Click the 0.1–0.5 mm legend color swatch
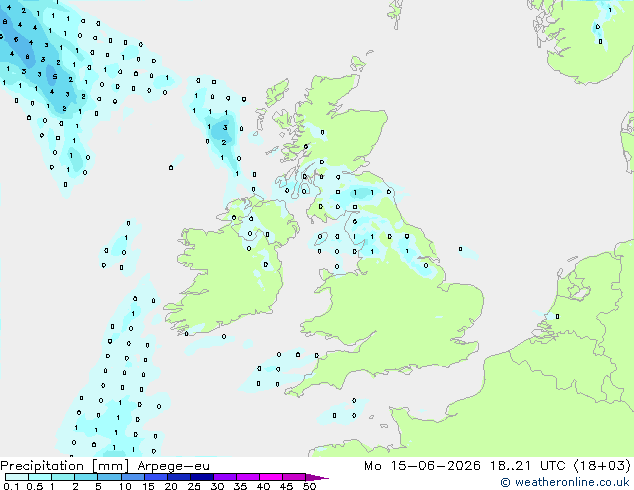 pyautogui.click(x=17, y=477)
